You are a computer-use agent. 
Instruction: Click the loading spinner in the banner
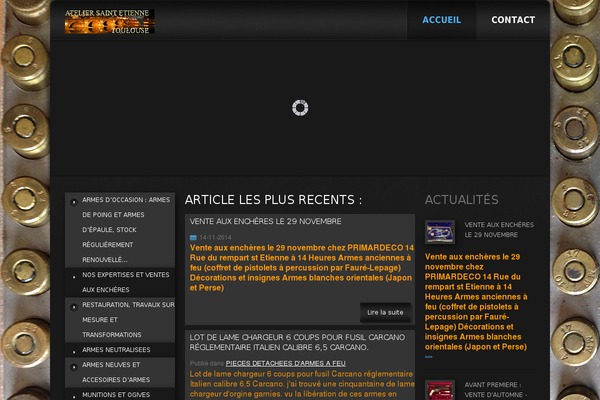pyautogui.click(x=300, y=108)
